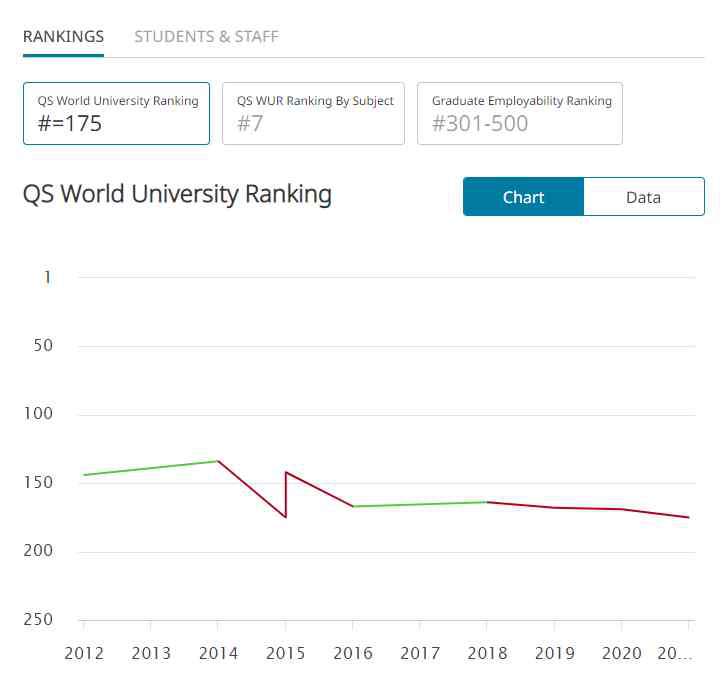
Task: Switch to the Data view
Action: [644, 197]
